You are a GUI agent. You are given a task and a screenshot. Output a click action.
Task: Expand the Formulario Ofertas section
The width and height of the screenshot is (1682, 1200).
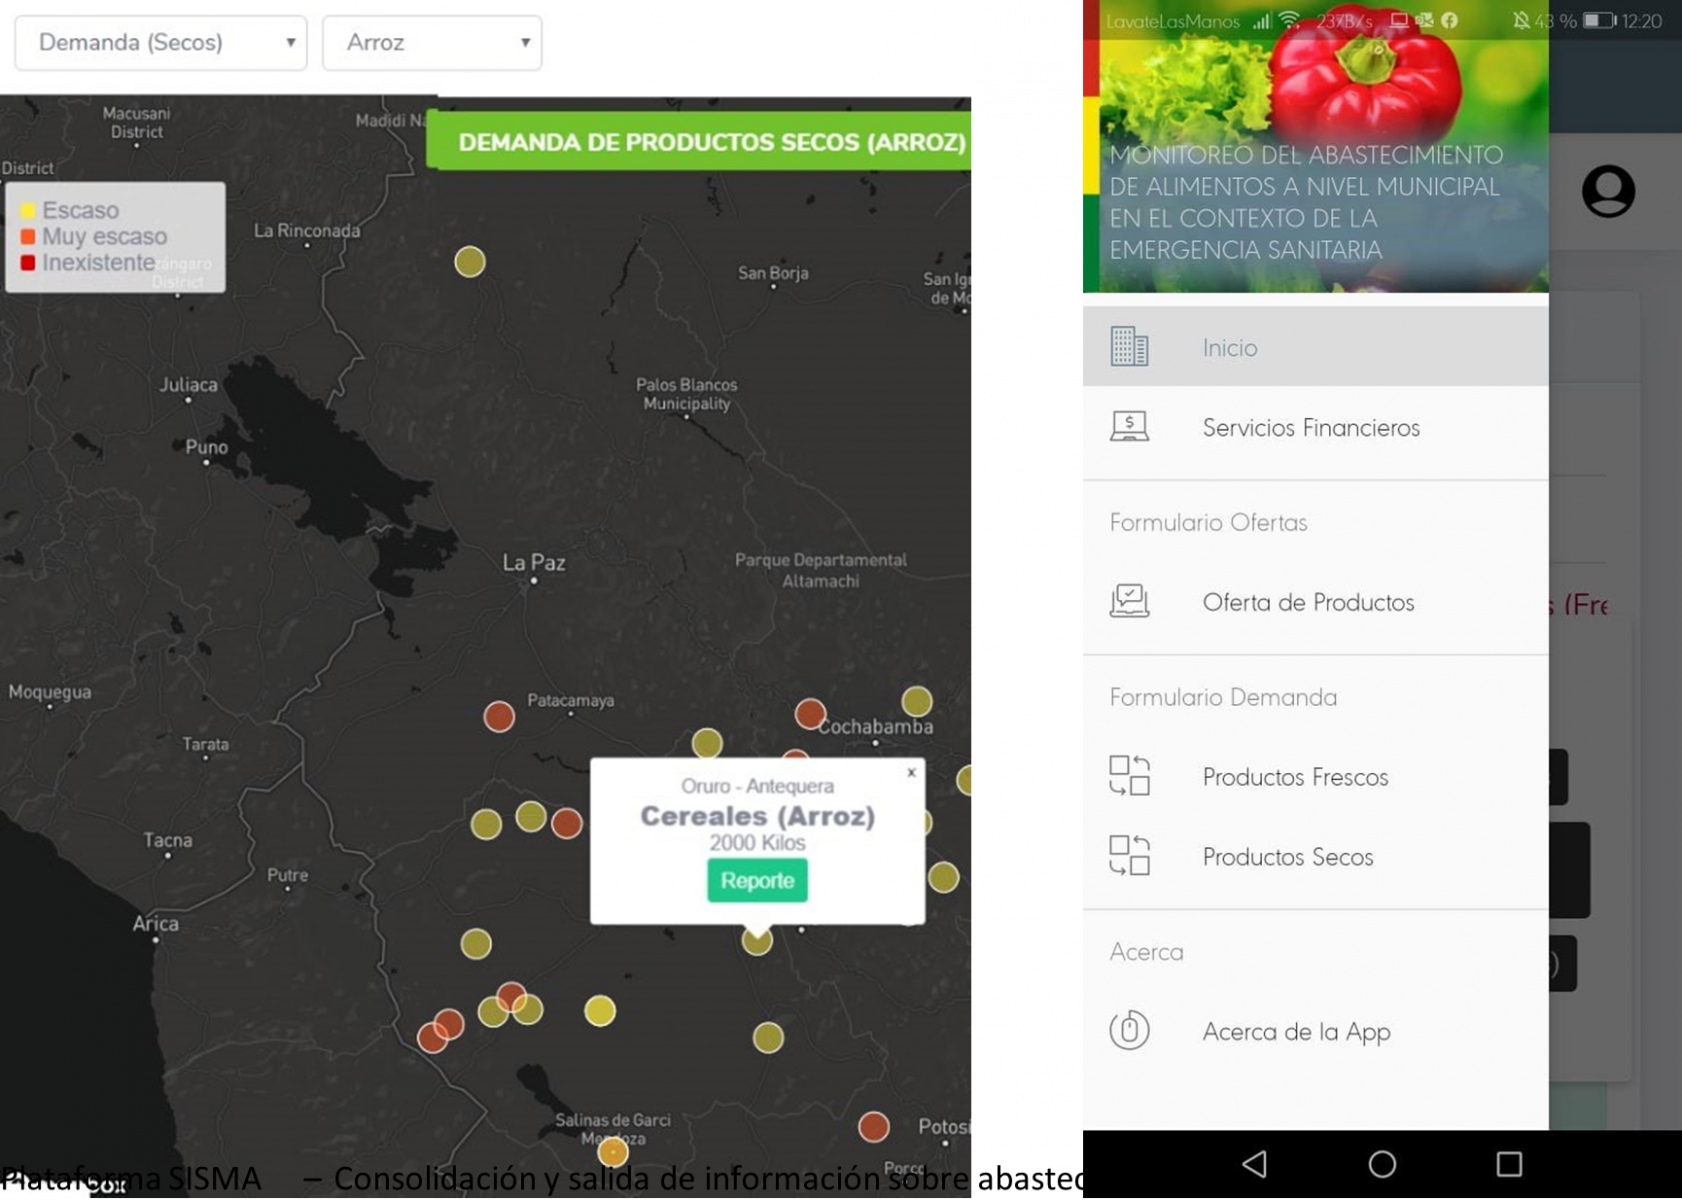pos(1208,521)
